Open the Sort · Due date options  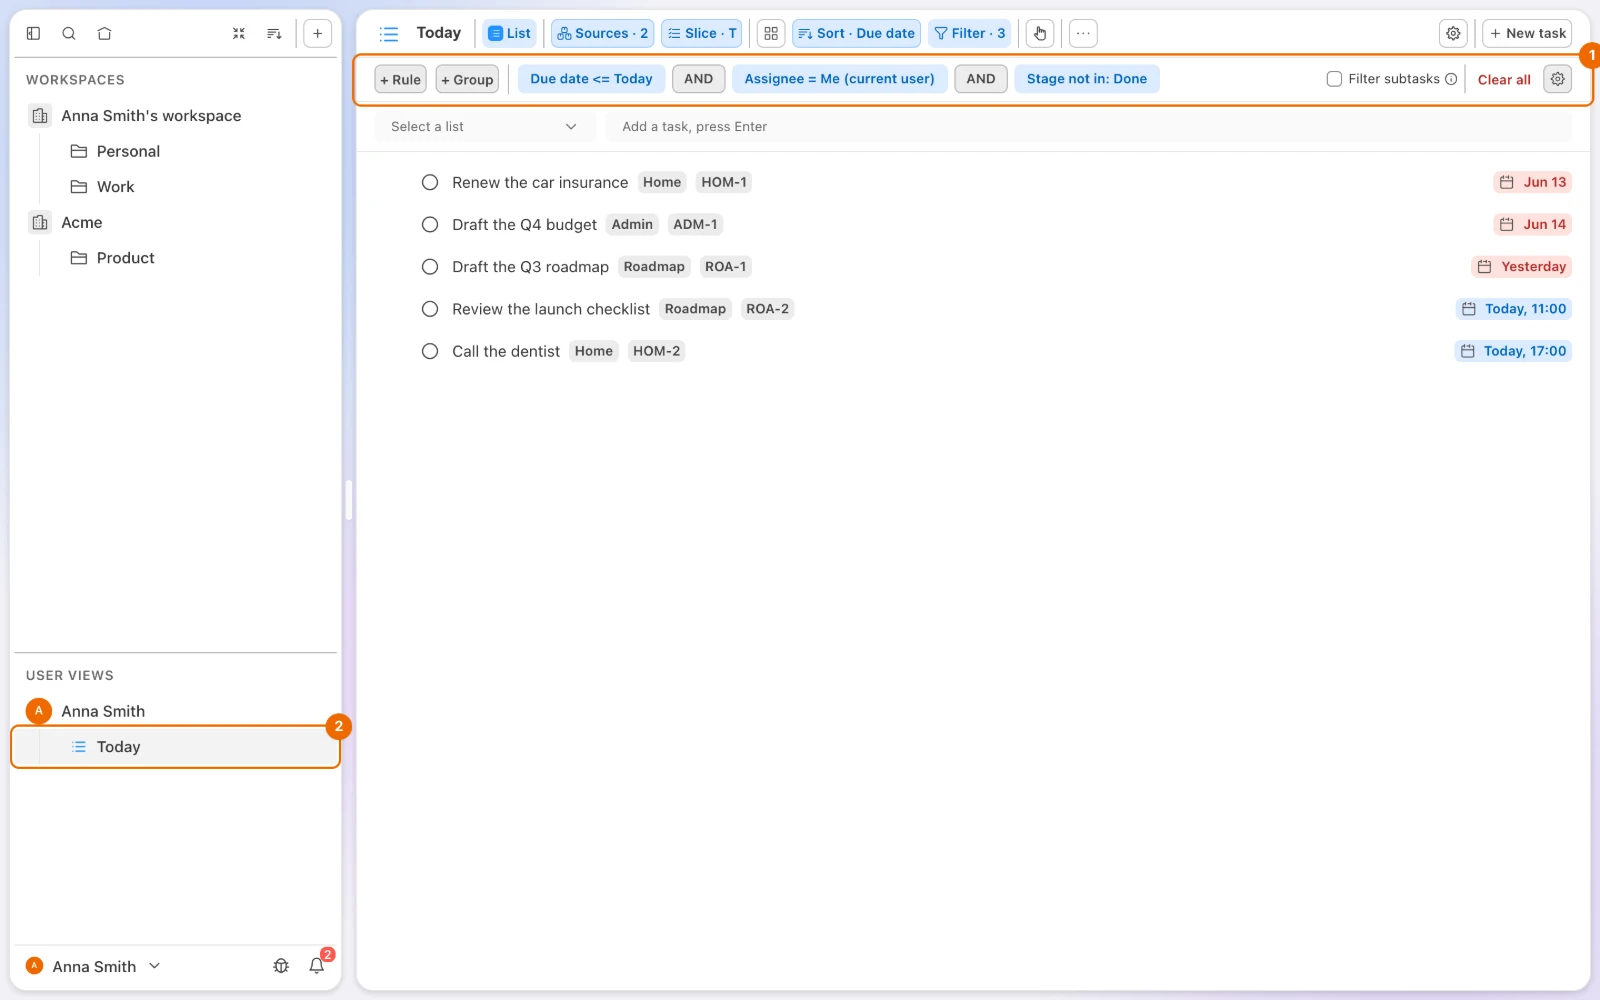(856, 33)
